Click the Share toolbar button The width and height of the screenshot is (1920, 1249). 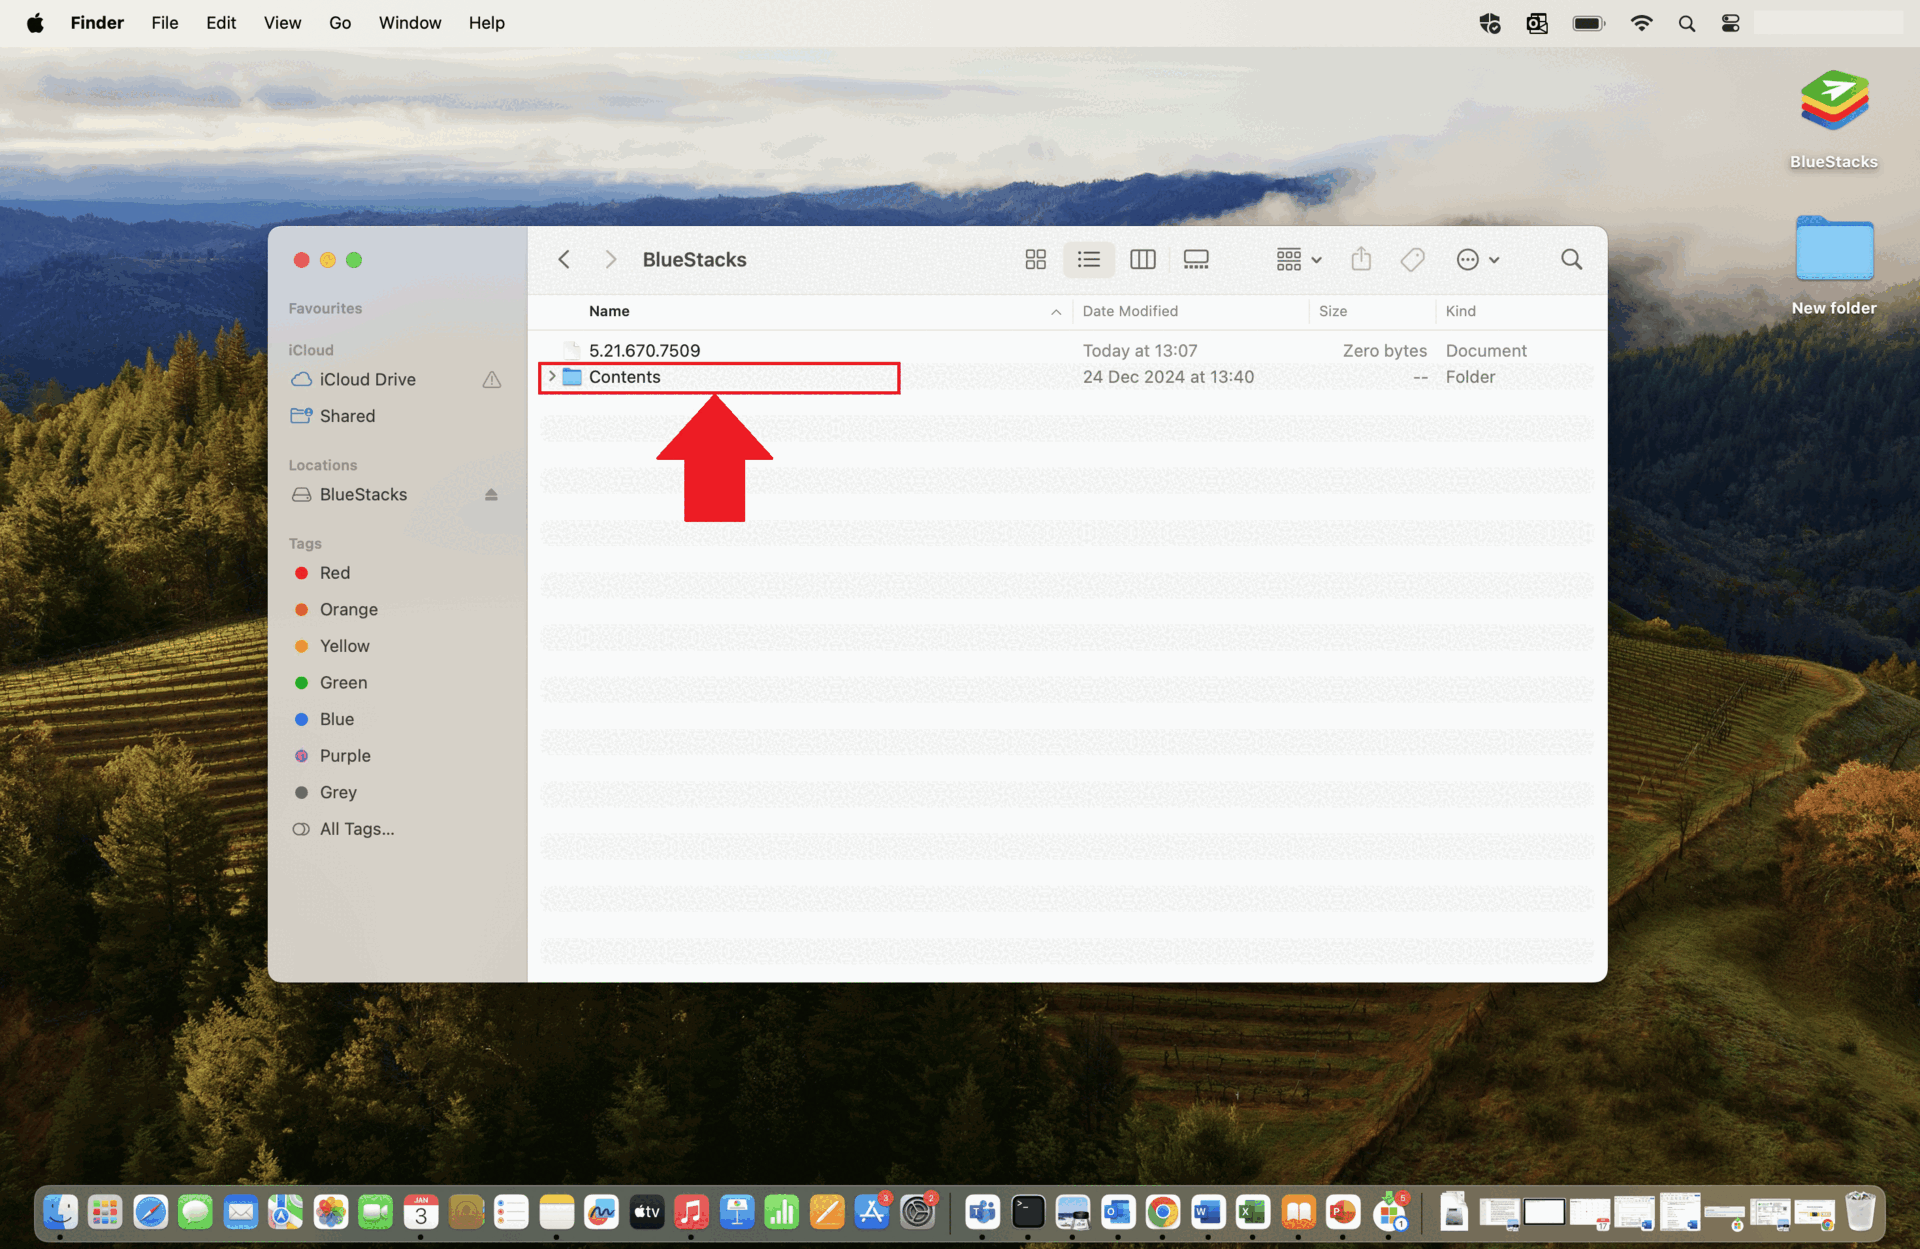1361,260
